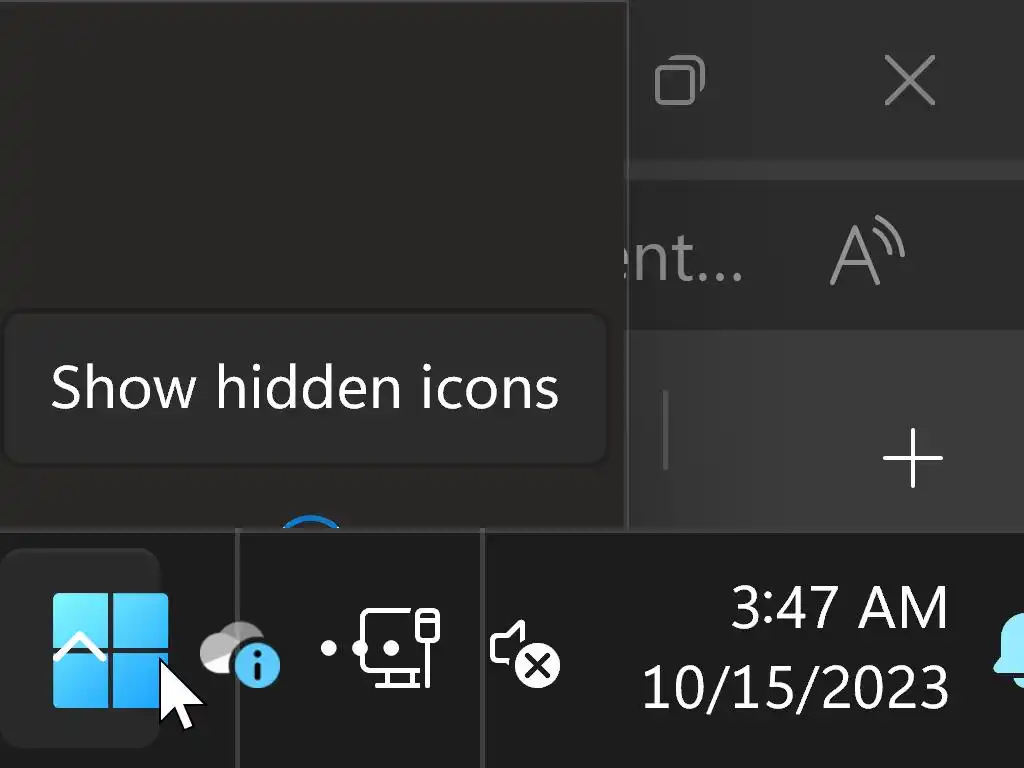Click the vertical divider beside the plus
This screenshot has height=768, width=1024.
click(x=666, y=430)
